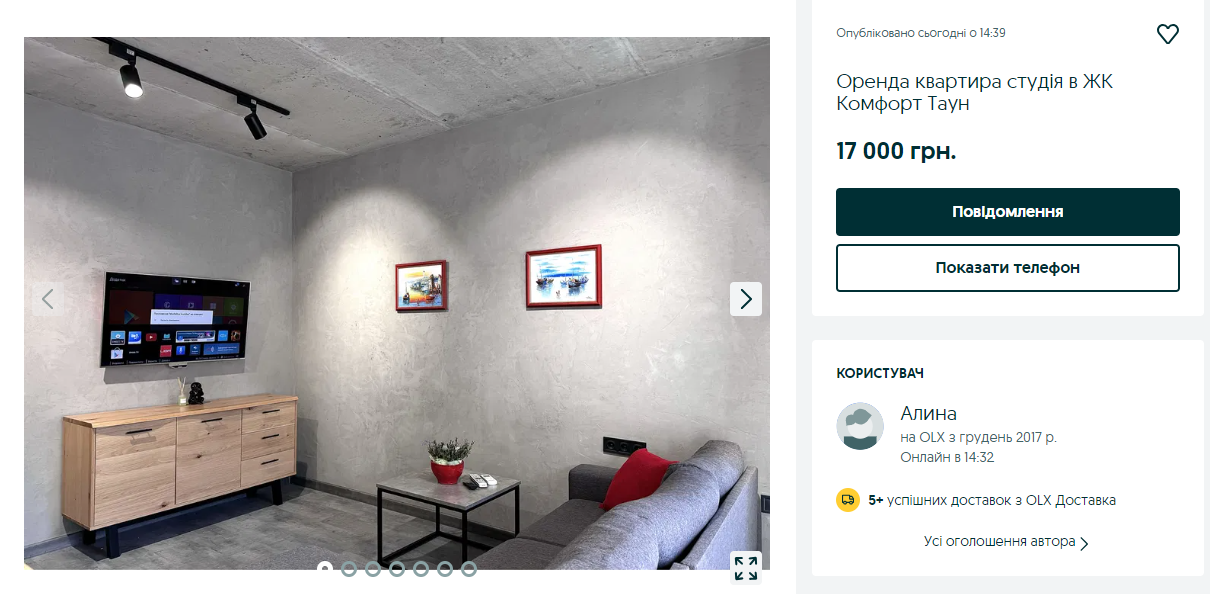Show next photo with right arrow

click(745, 299)
